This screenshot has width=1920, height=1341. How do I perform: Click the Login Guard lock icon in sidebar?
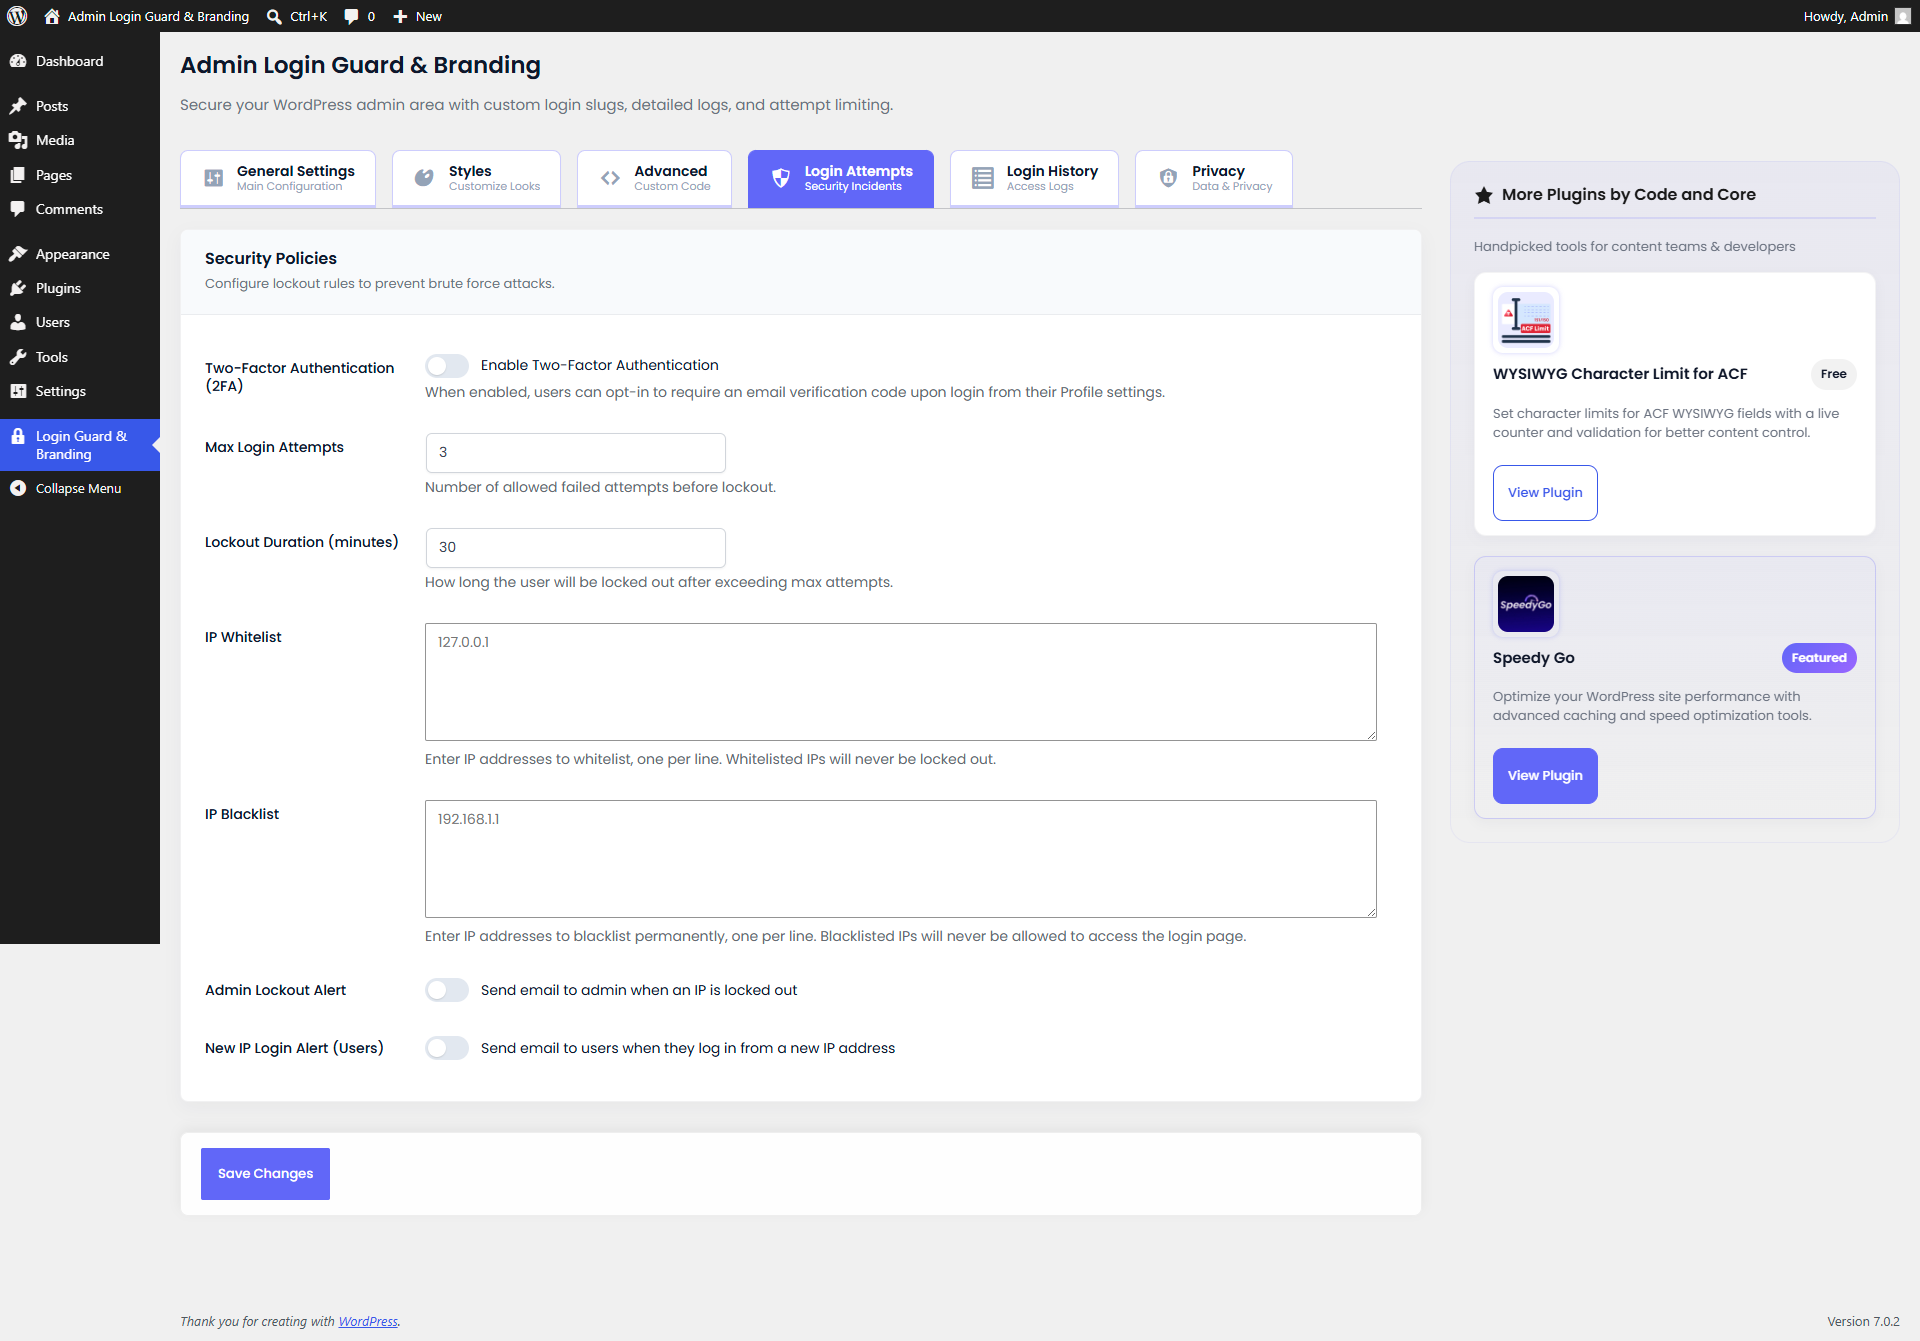click(18, 436)
